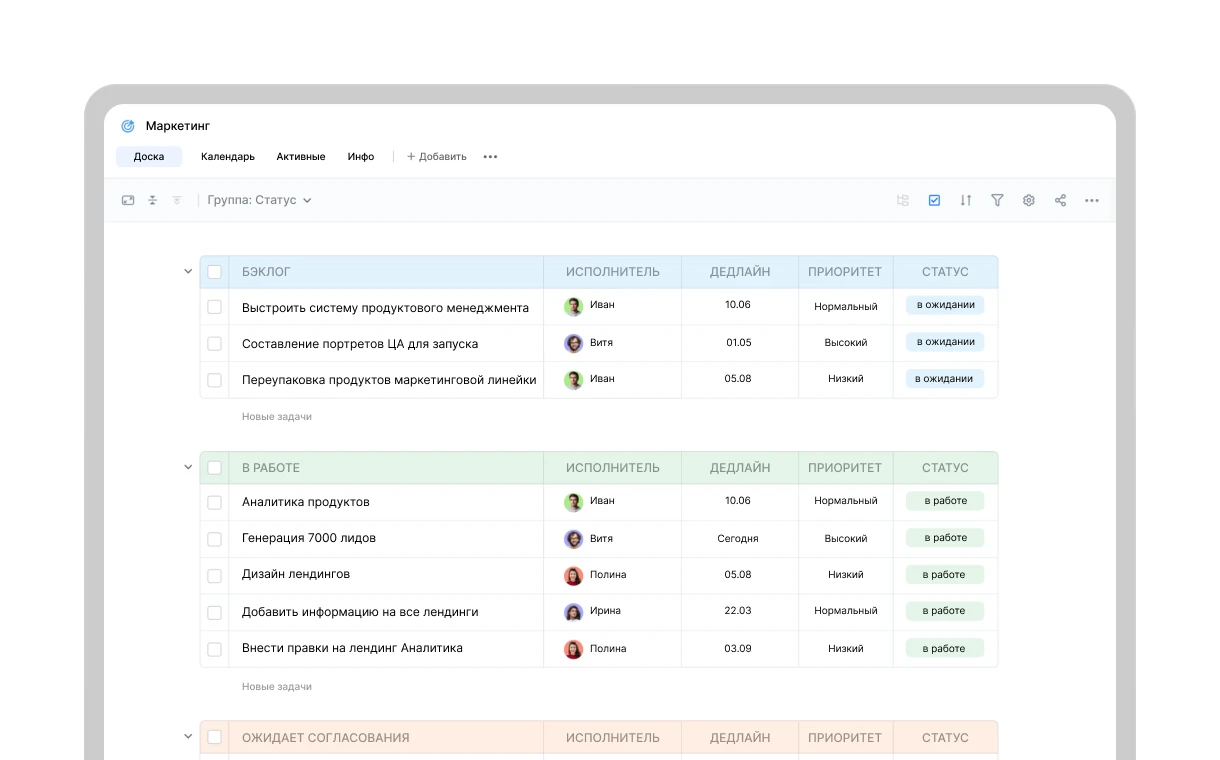Open view settings gear icon

point(1028,200)
